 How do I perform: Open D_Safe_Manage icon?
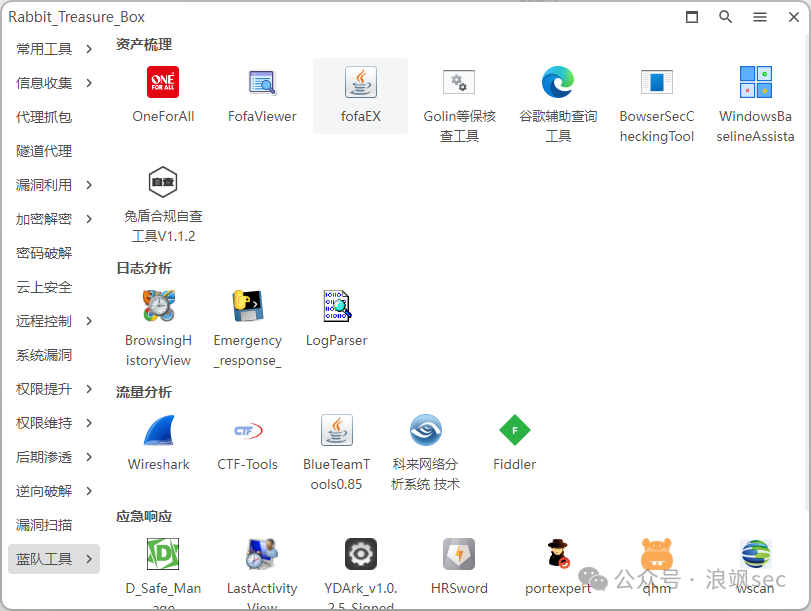coord(163,554)
